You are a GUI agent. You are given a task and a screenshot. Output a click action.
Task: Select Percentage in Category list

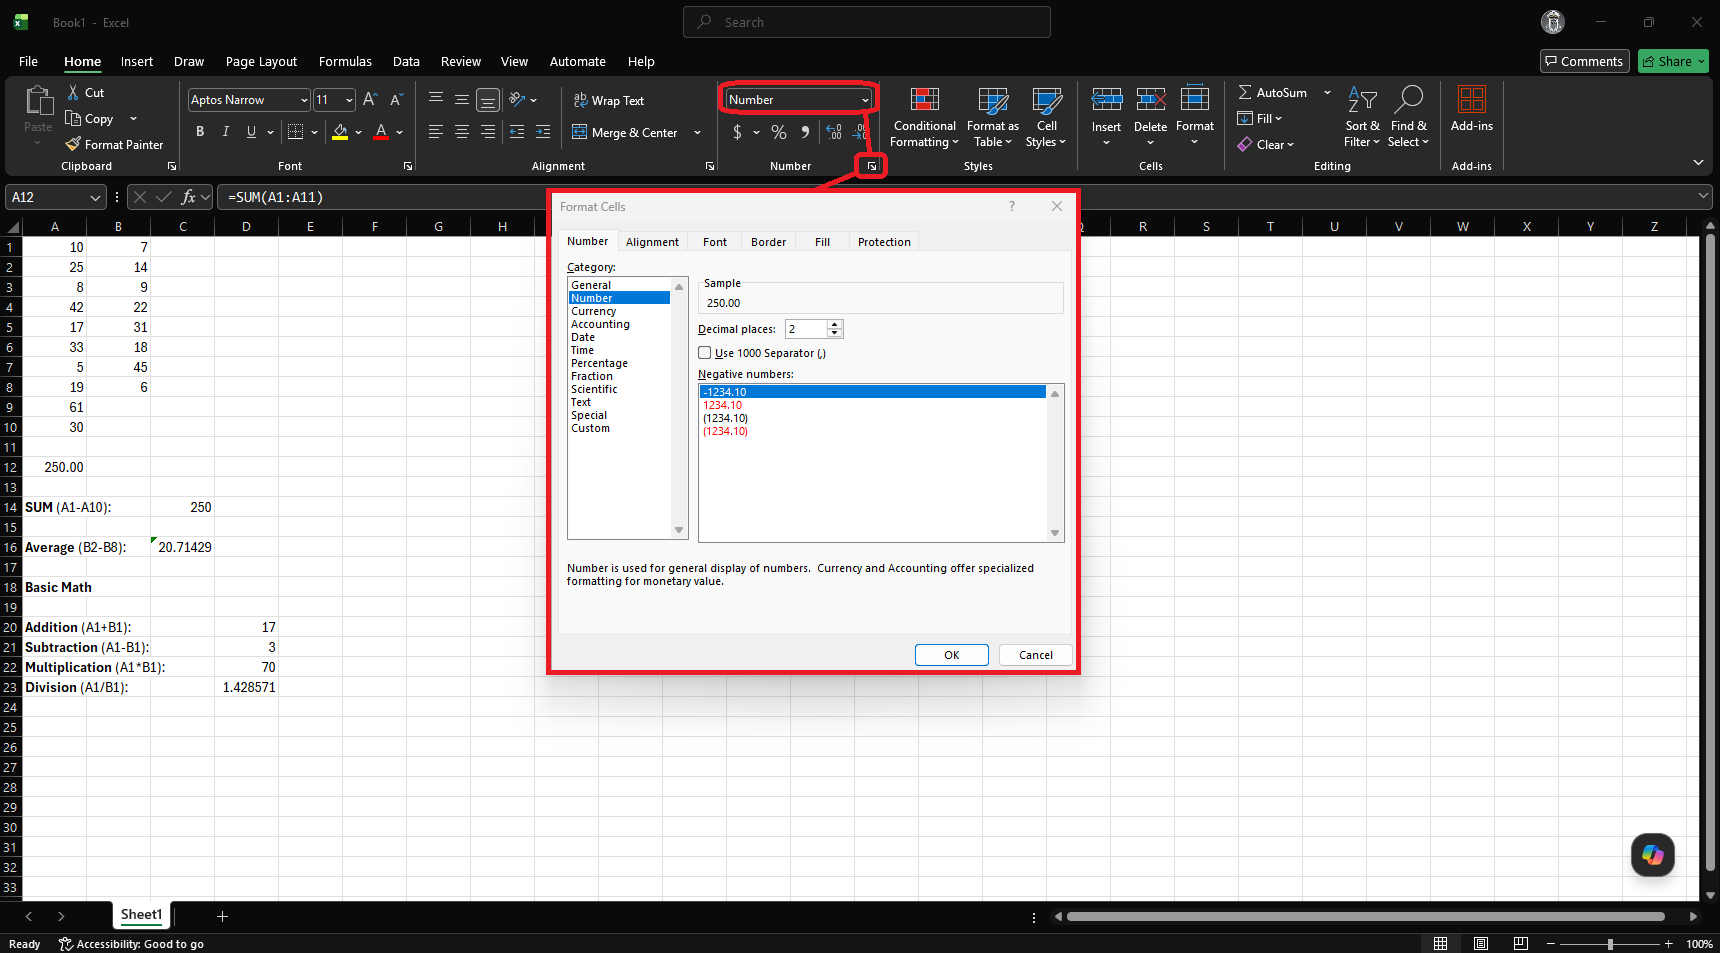point(599,363)
